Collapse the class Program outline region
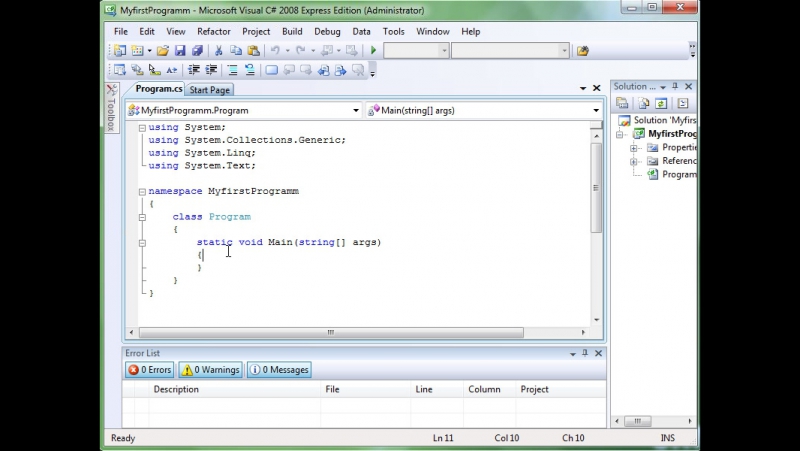800x451 pixels. pos(142,217)
